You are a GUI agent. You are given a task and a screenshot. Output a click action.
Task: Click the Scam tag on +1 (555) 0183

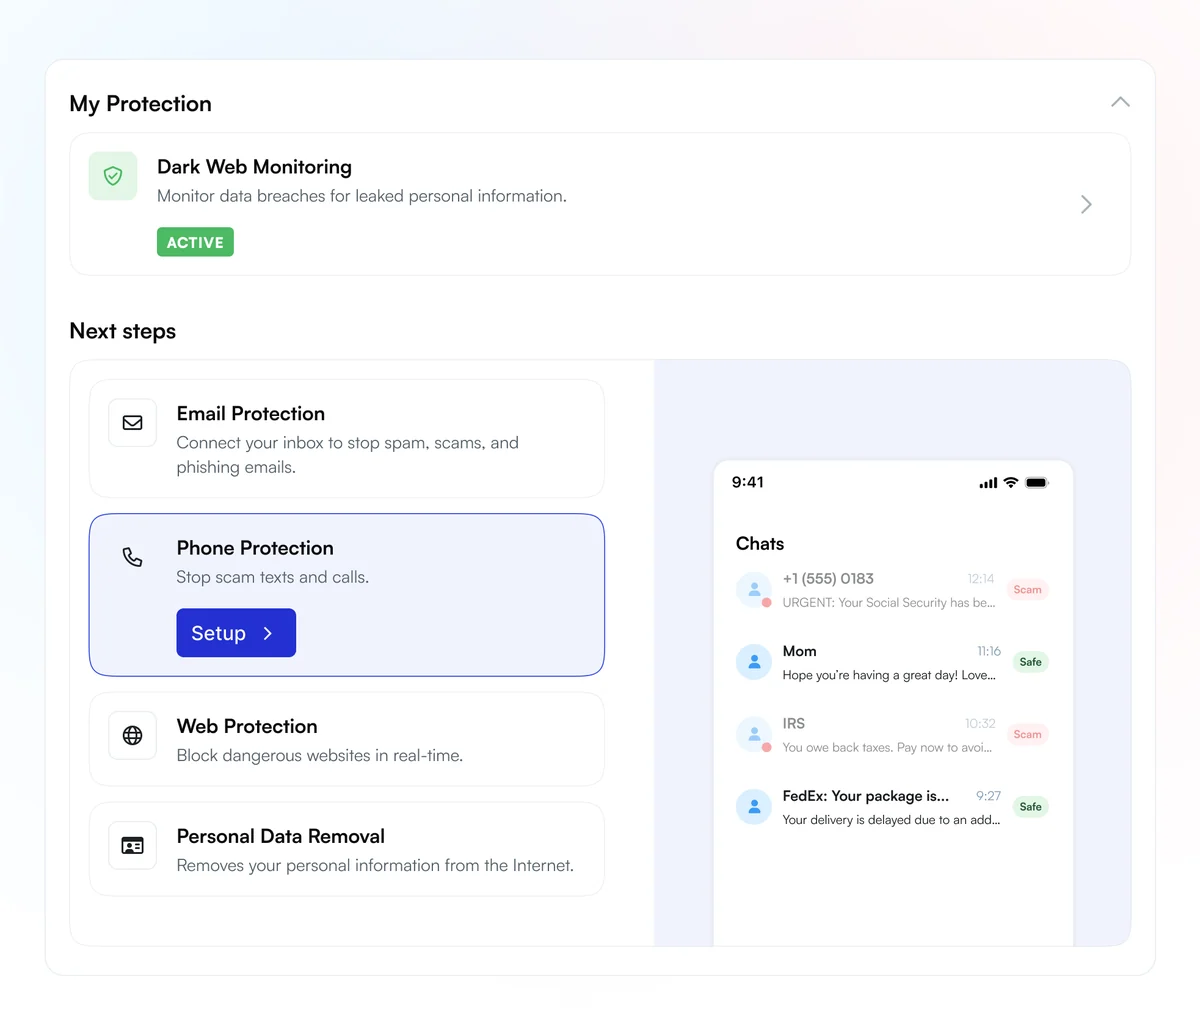pyautogui.click(x=1027, y=590)
